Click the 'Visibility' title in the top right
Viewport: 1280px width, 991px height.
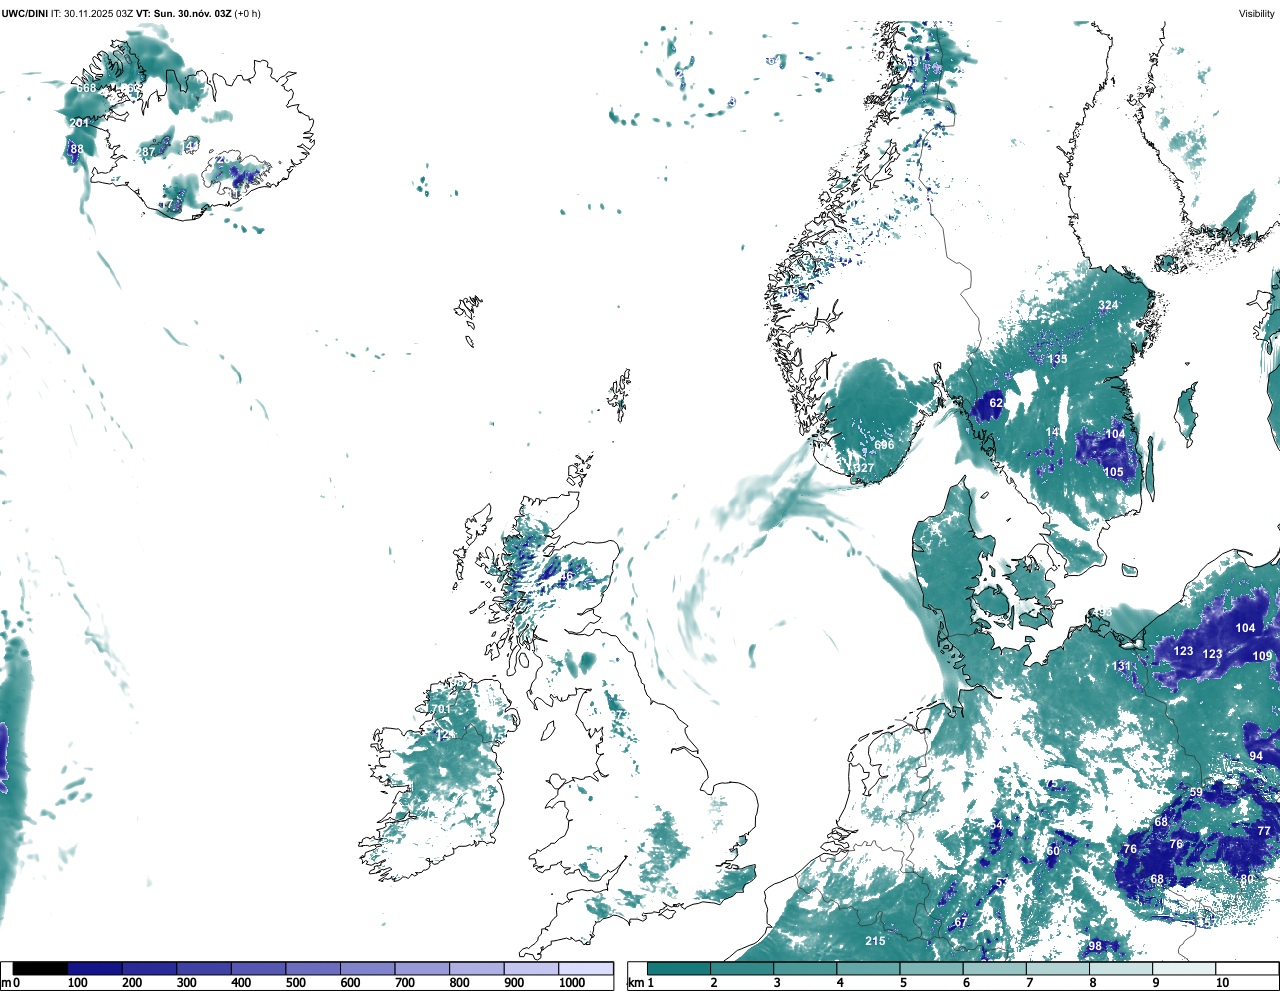tap(1257, 14)
